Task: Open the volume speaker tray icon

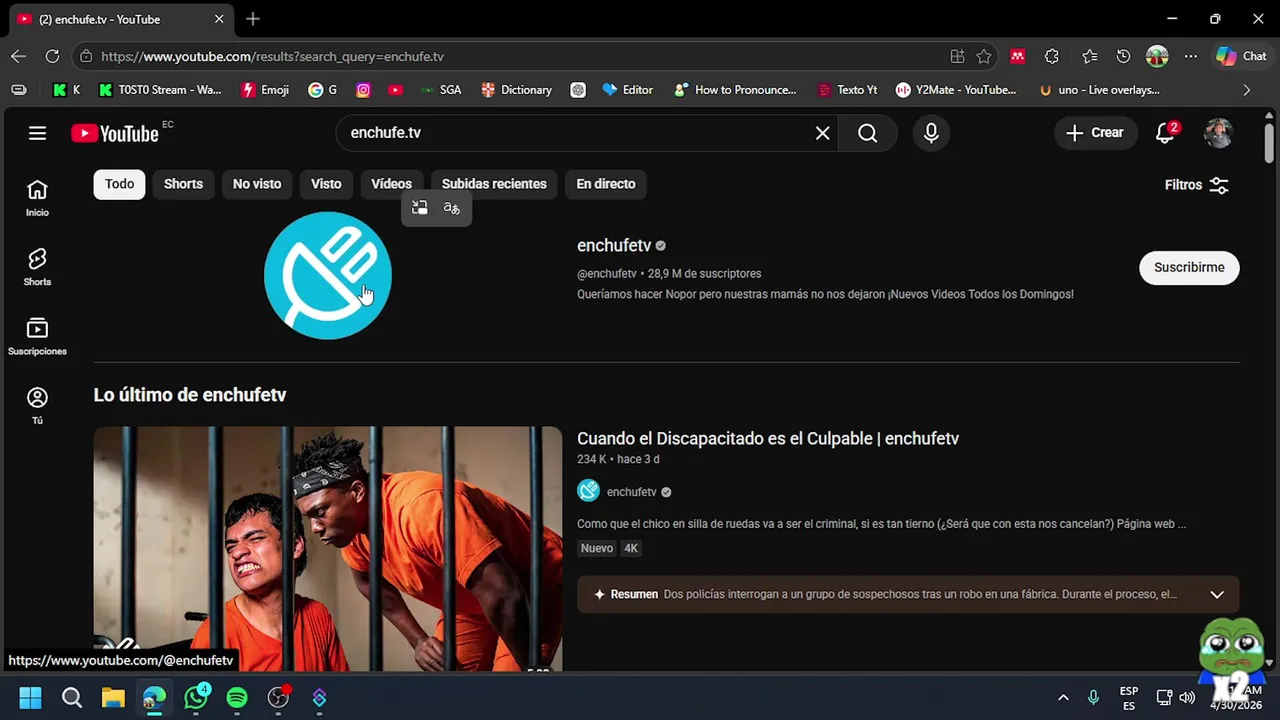Action: 1187,698
